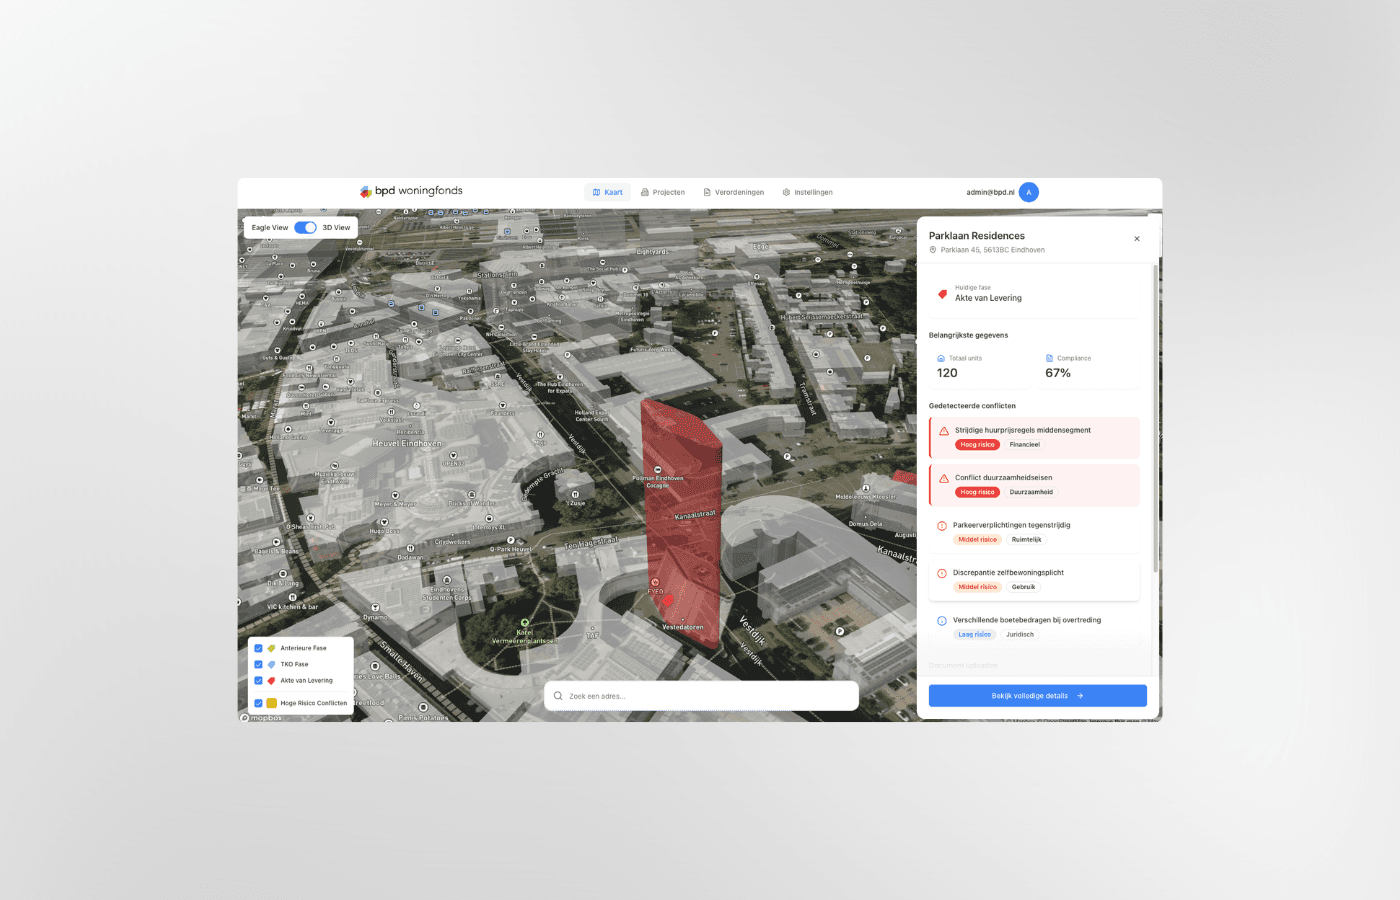The height and width of the screenshot is (900, 1400).
Task: Disable the TKO Fase layer checkbox
Action: pyautogui.click(x=258, y=664)
